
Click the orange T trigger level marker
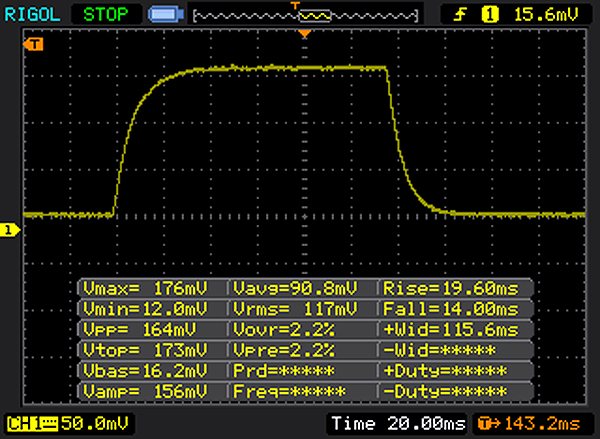(x=33, y=44)
